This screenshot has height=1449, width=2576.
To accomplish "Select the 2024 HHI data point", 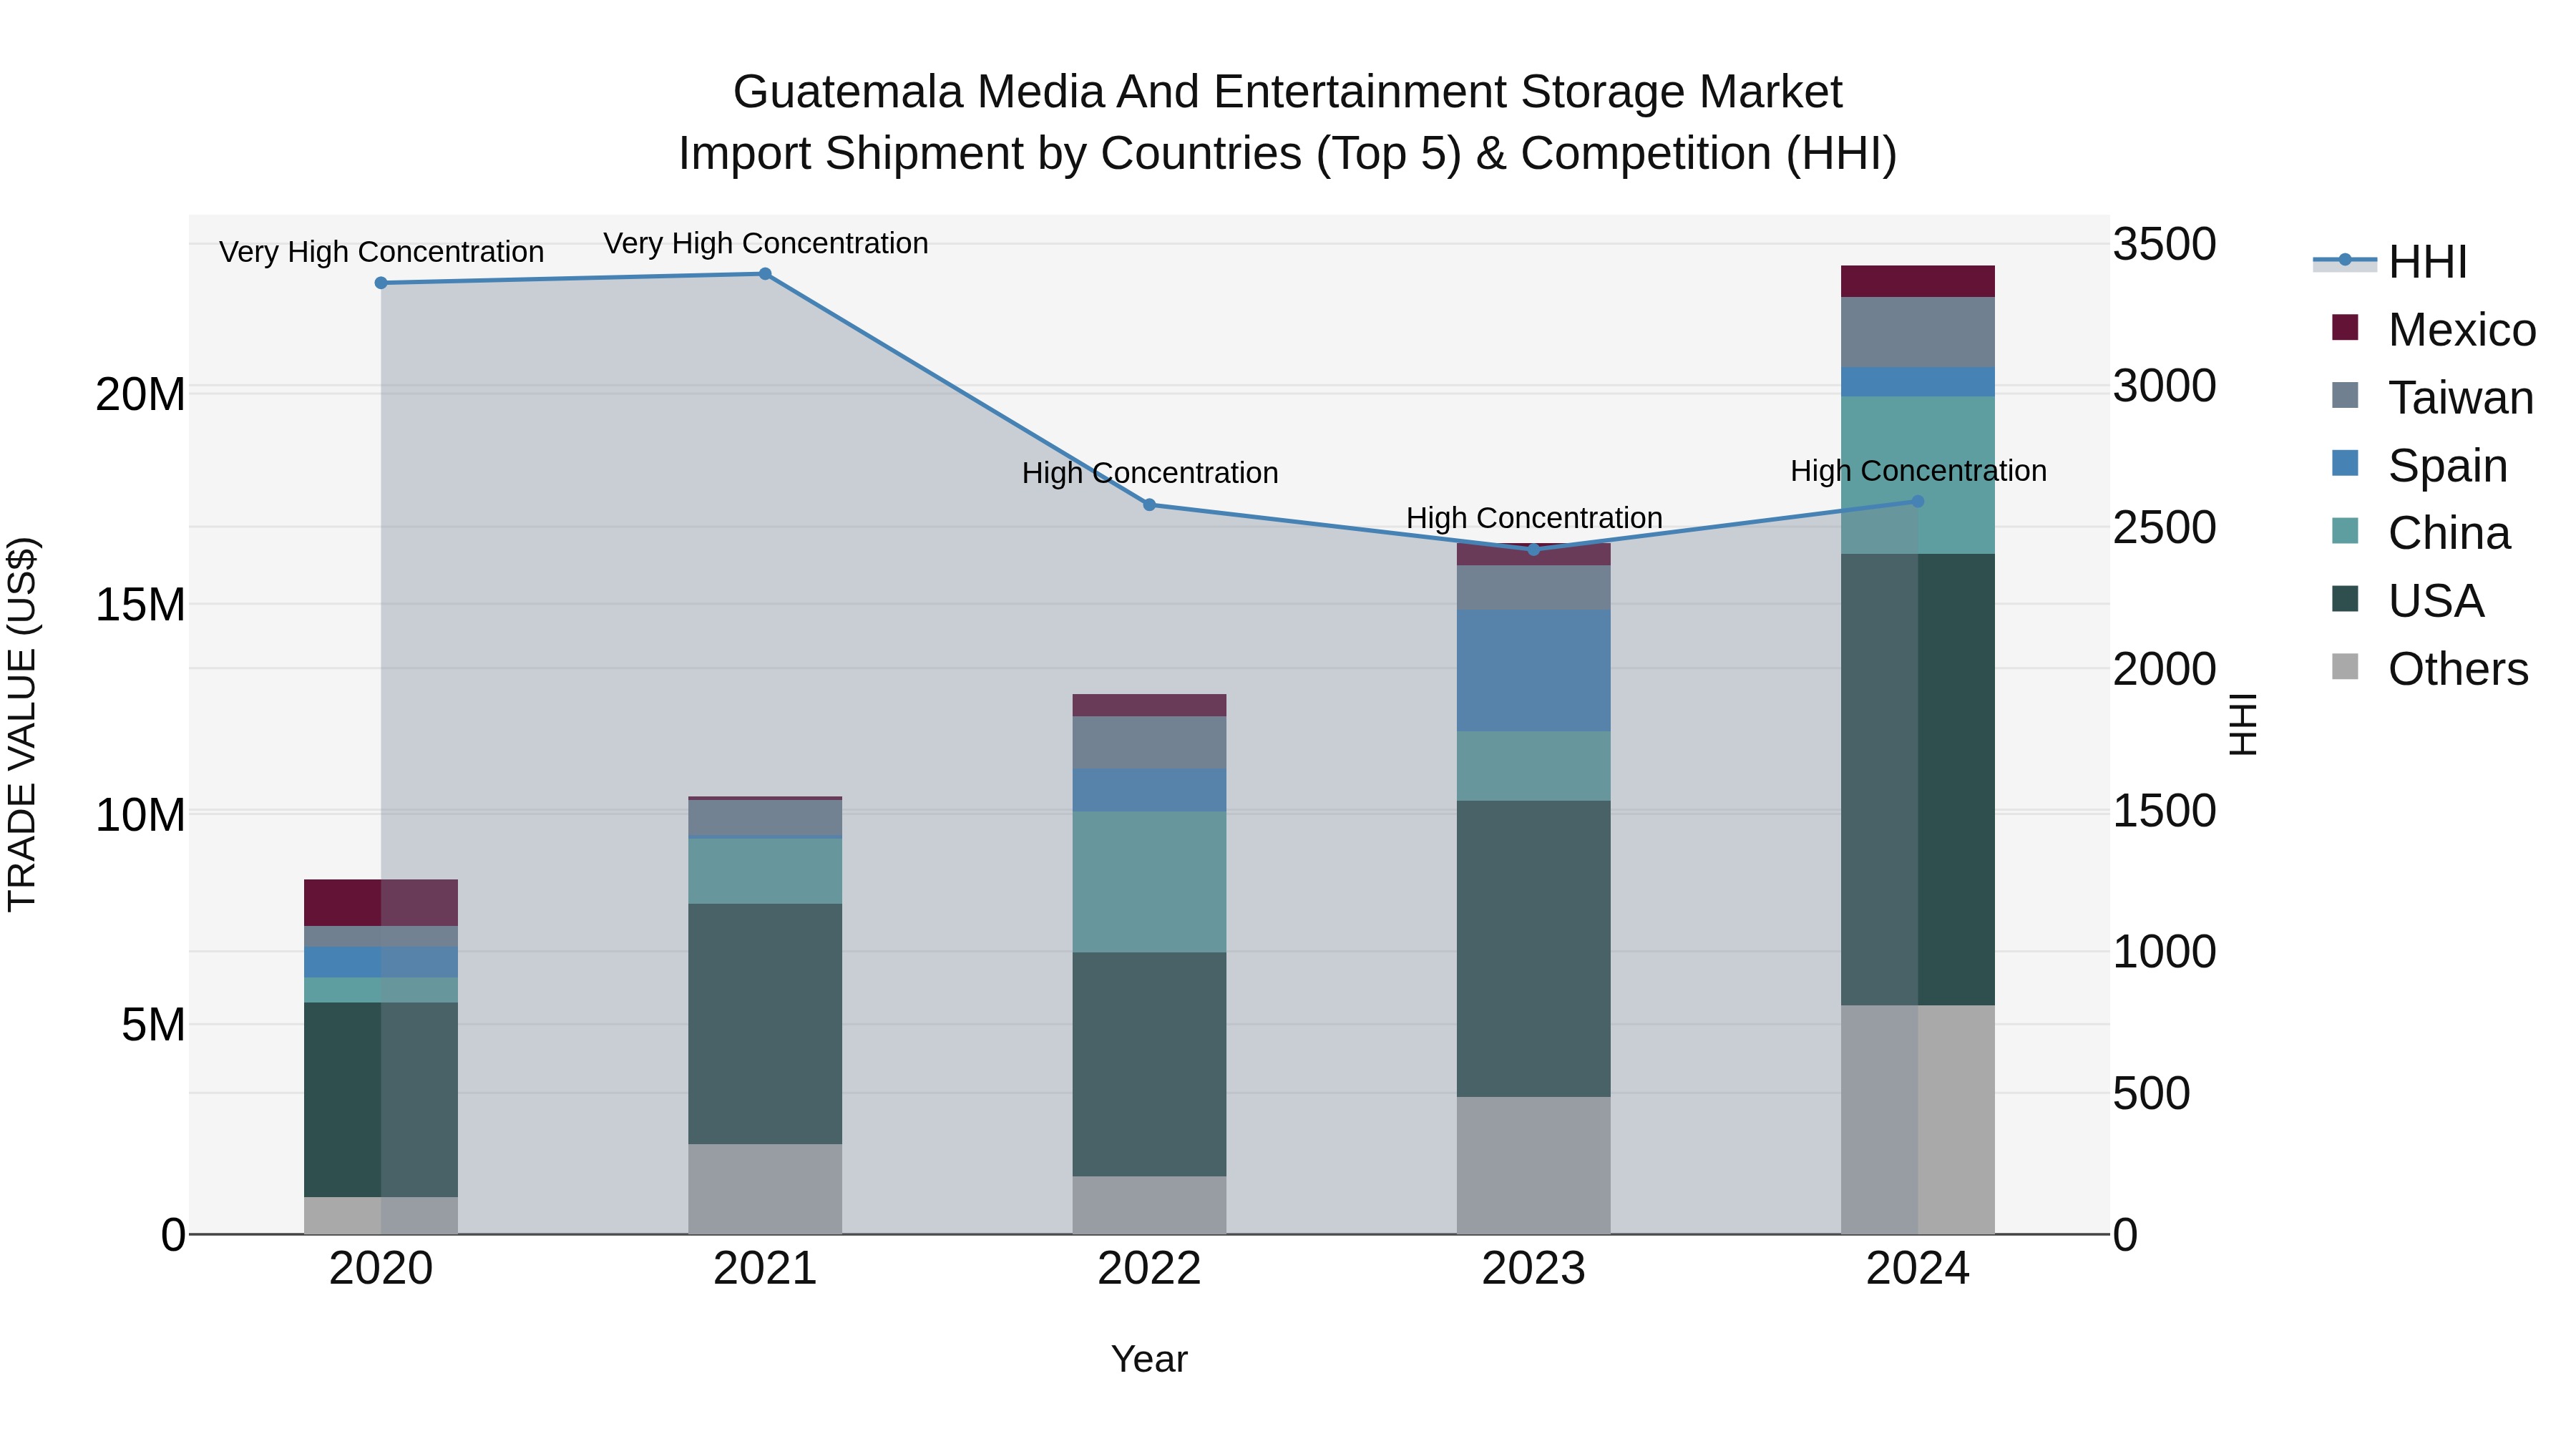I will click(x=1918, y=502).
